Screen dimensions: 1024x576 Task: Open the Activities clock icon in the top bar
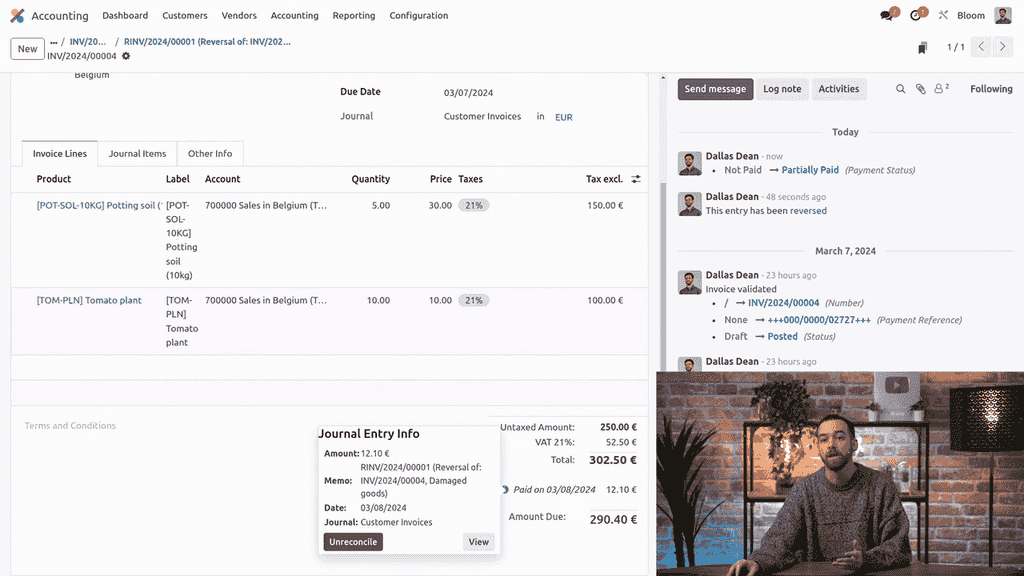click(x=915, y=15)
